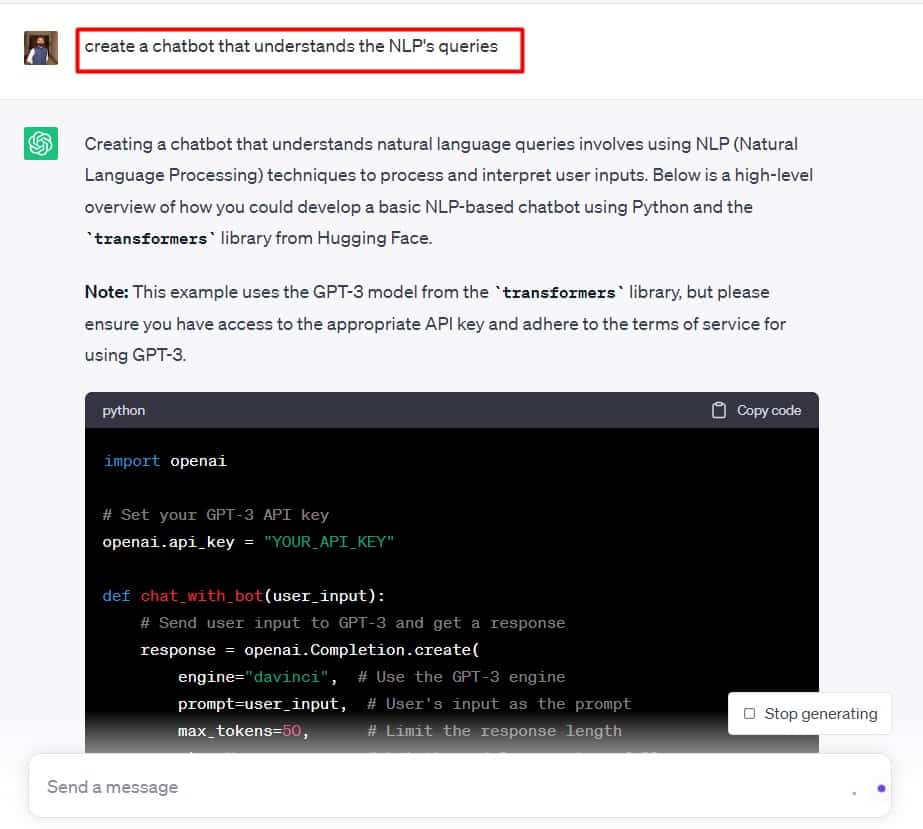Click the "YOUR_API_KEY" string in code
923x829 pixels.
pyautogui.click(x=328, y=542)
